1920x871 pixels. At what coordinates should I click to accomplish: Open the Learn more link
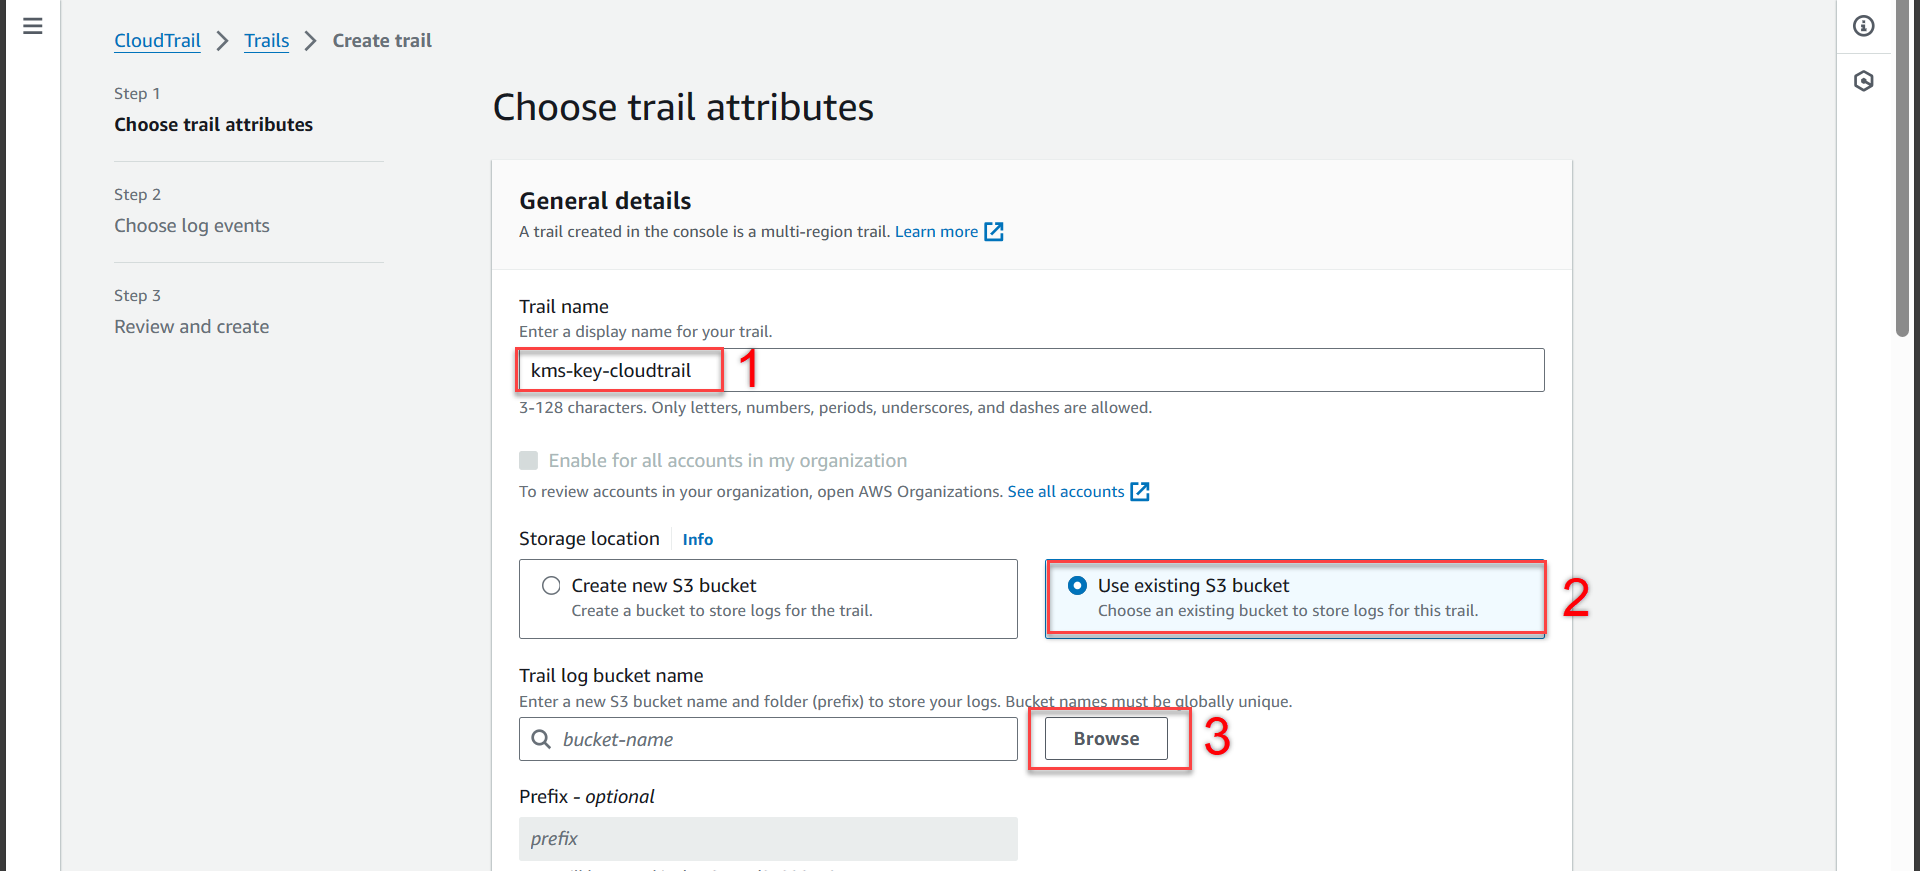(x=936, y=232)
